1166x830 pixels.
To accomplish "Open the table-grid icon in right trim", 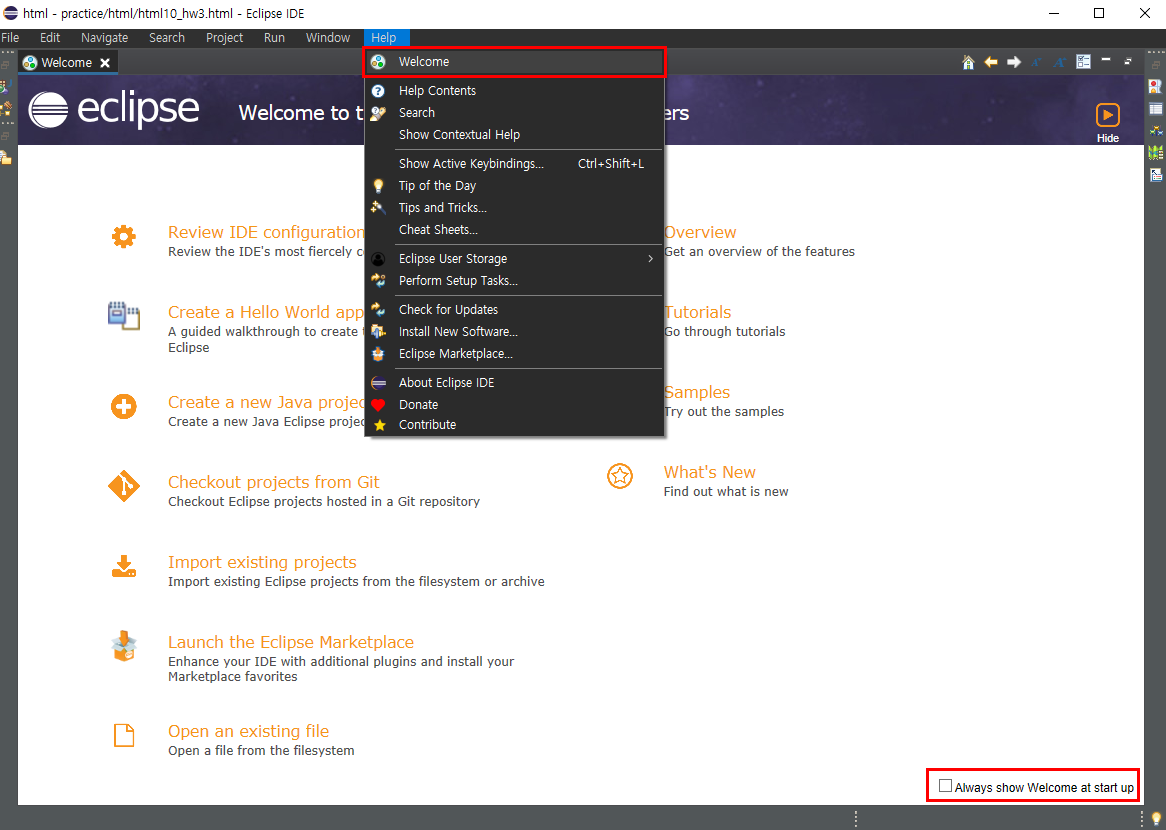I will [x=1156, y=109].
